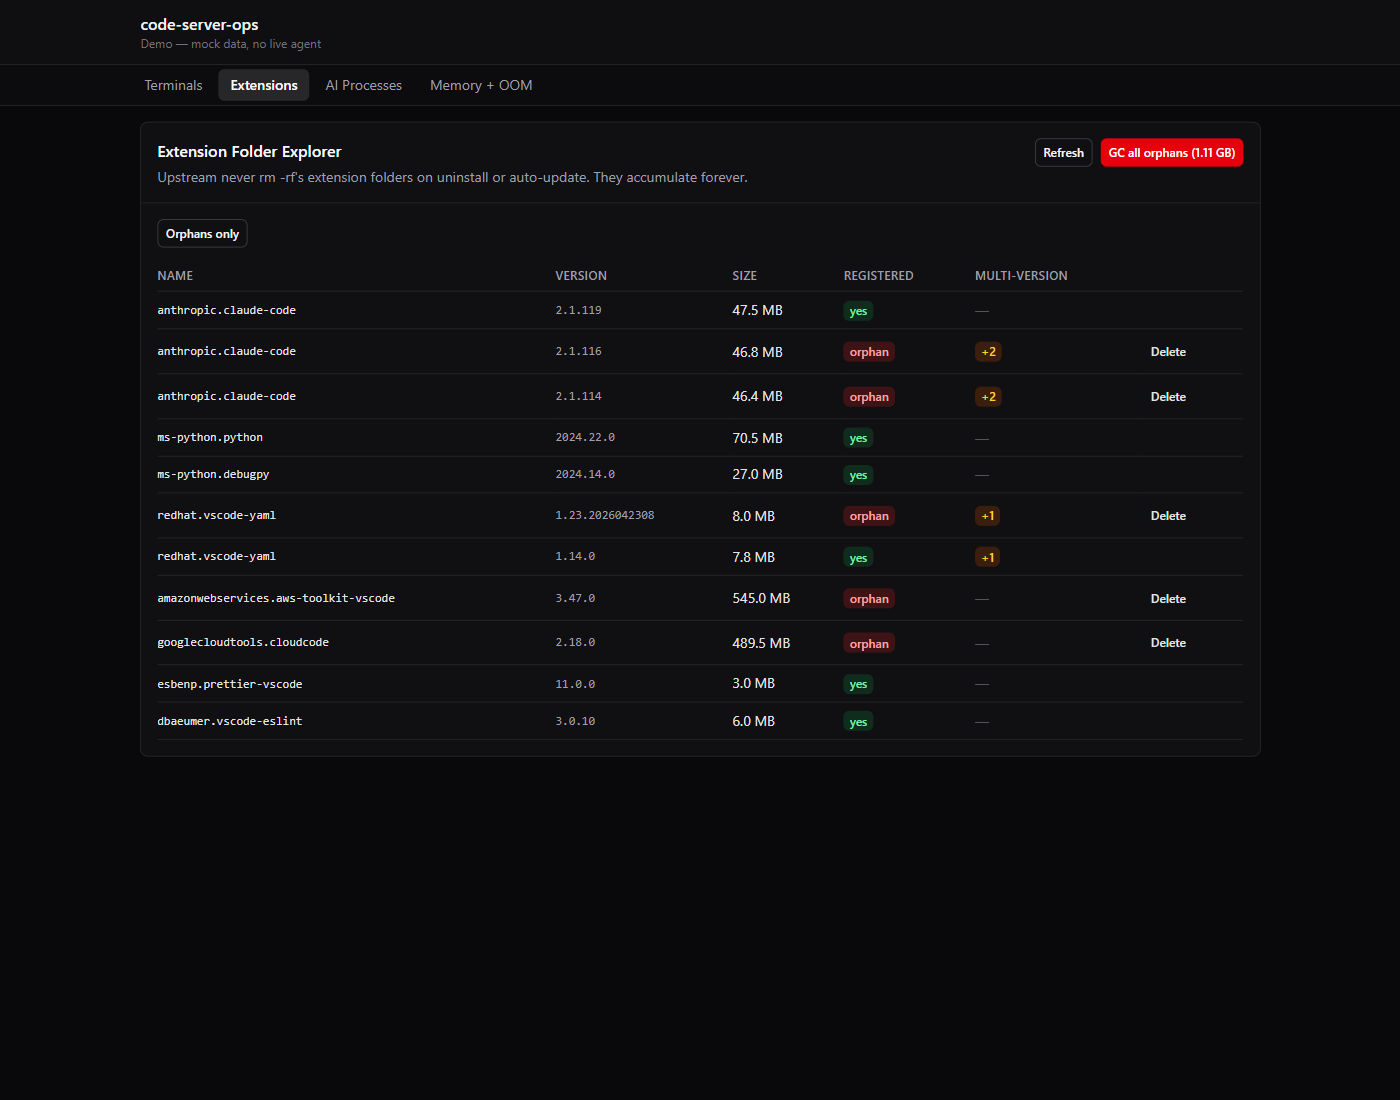Click the orphan badge for version 2.1.114

click(869, 397)
